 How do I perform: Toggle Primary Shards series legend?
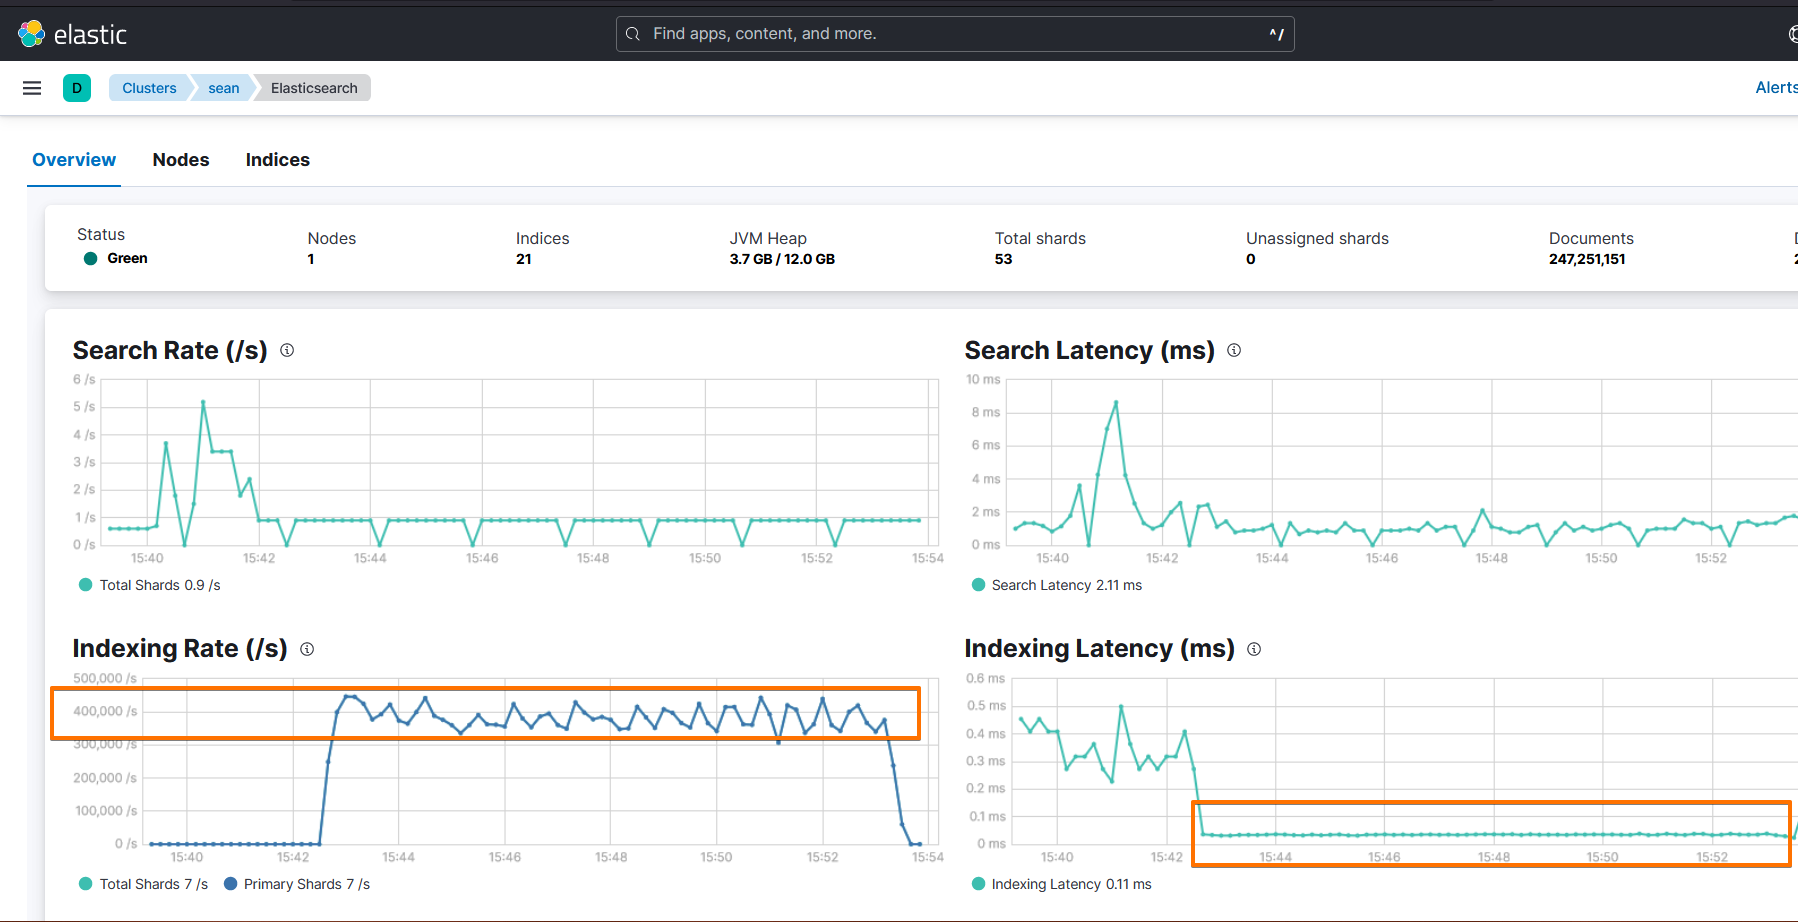click(x=297, y=884)
